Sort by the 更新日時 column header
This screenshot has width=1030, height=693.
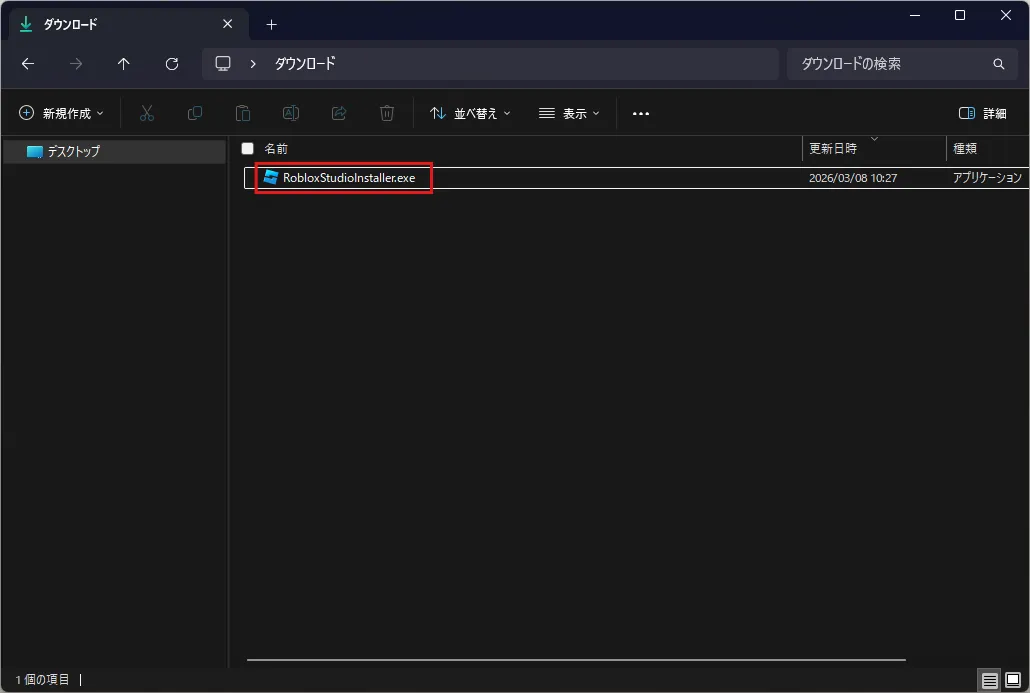point(833,148)
